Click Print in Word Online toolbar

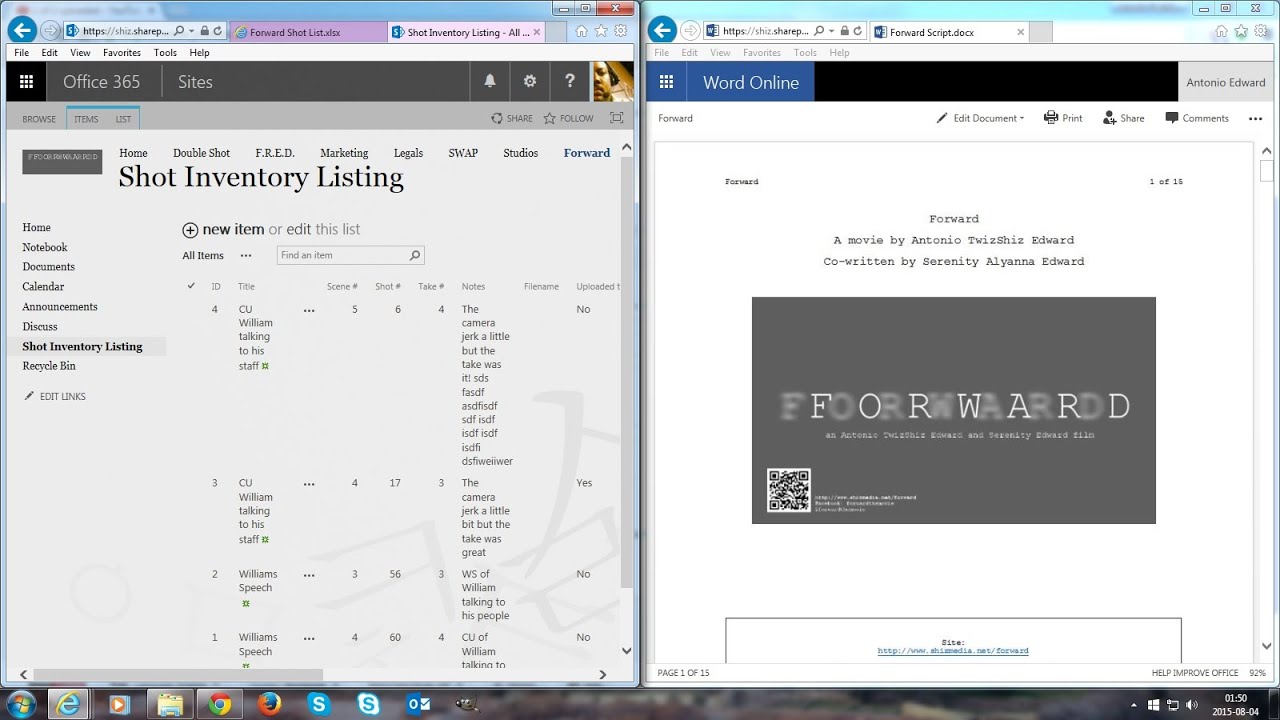[1063, 118]
